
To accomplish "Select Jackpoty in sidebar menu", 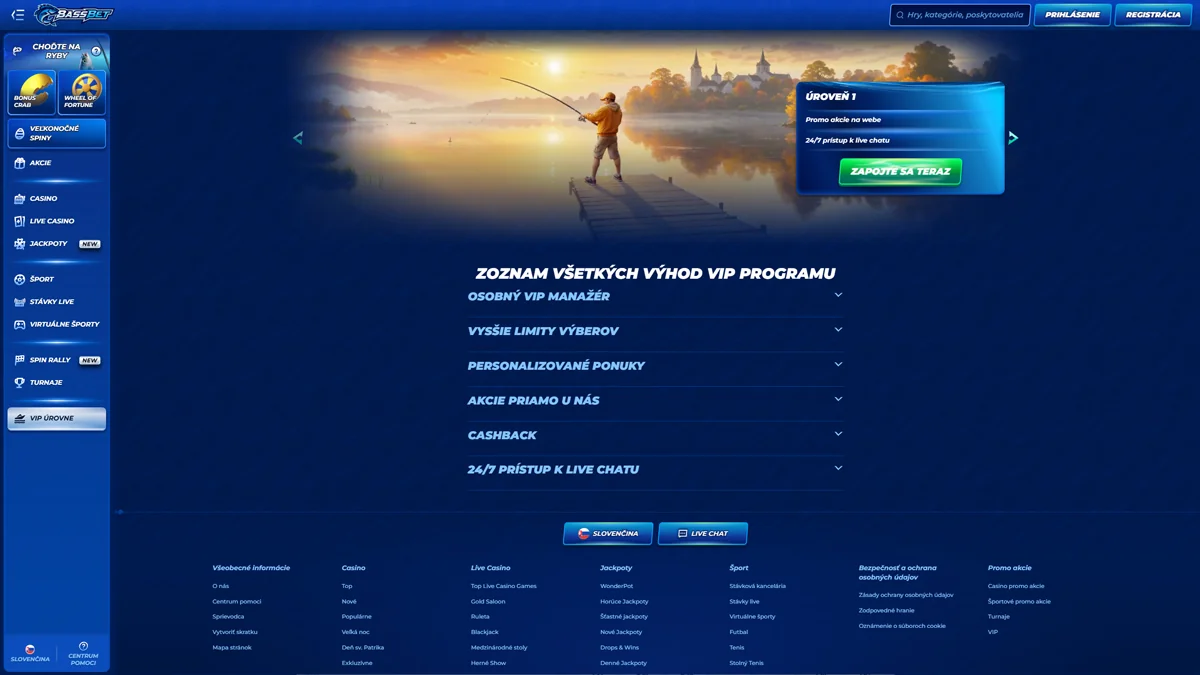I will [49, 244].
